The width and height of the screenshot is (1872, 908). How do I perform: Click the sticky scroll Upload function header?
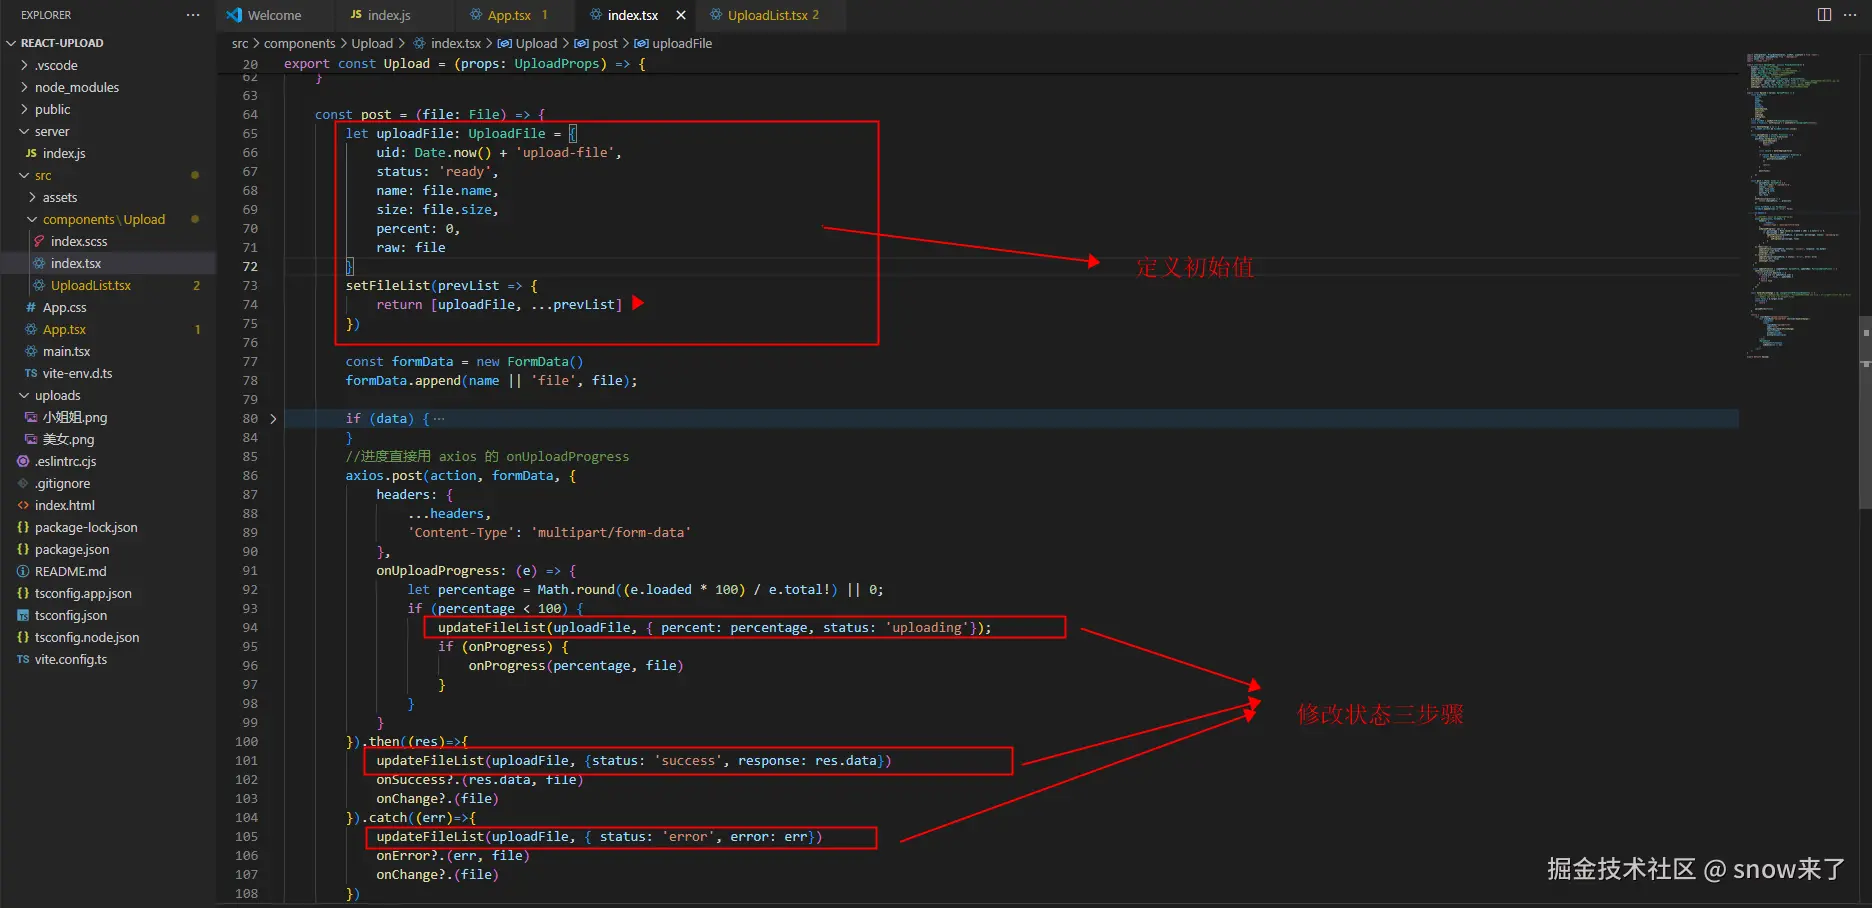click(x=464, y=64)
